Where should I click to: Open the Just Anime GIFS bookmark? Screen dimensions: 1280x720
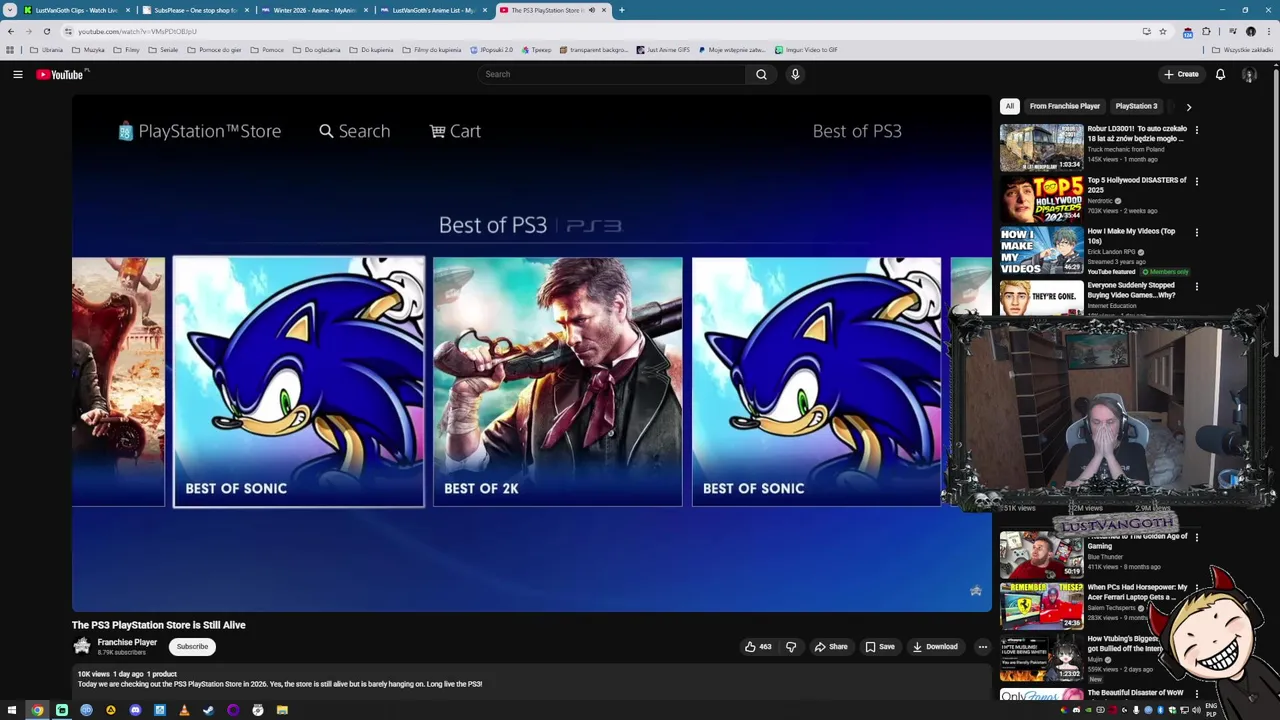(662, 49)
